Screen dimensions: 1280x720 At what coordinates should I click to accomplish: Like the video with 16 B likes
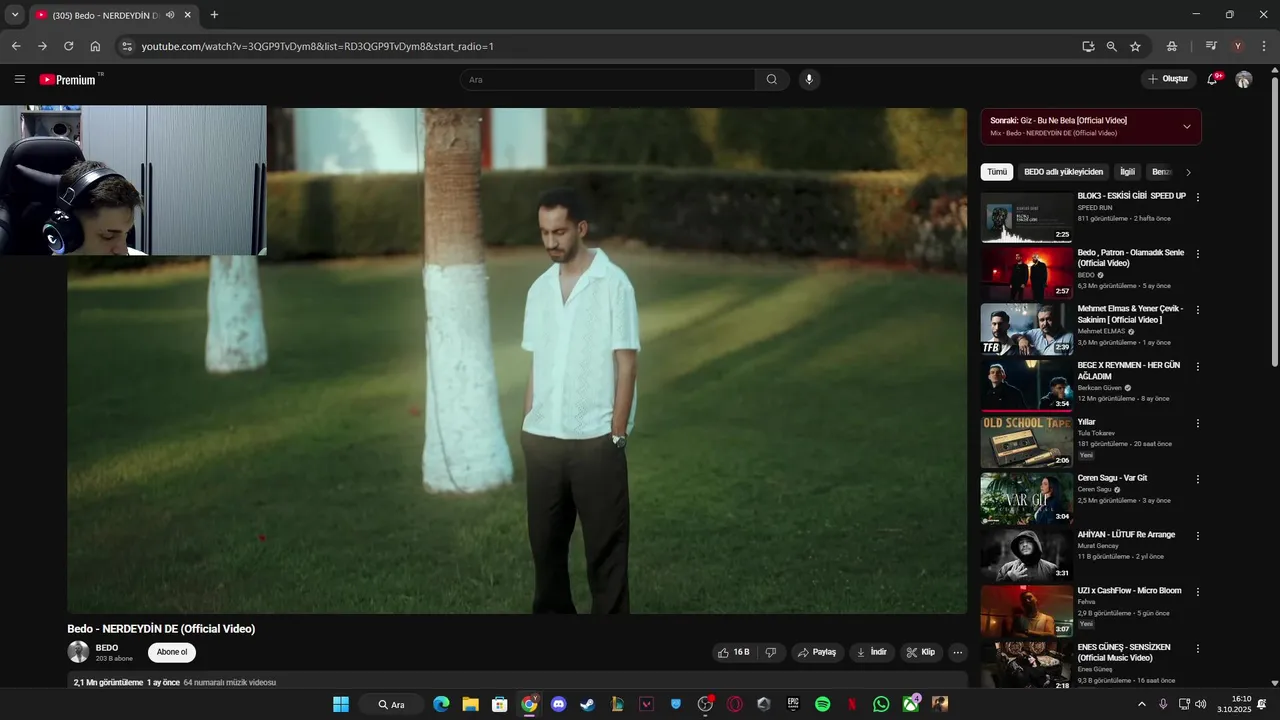(x=733, y=652)
